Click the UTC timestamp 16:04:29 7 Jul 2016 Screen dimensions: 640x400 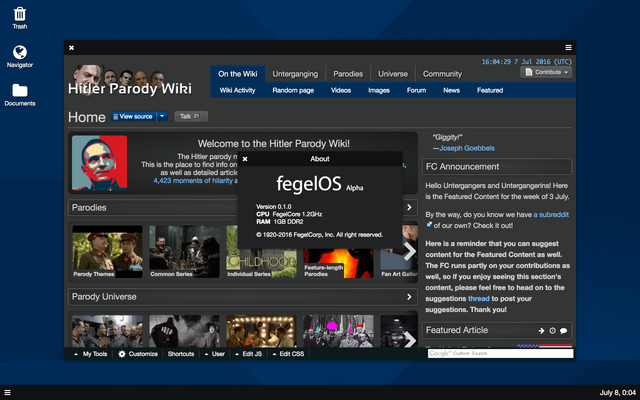click(x=527, y=62)
